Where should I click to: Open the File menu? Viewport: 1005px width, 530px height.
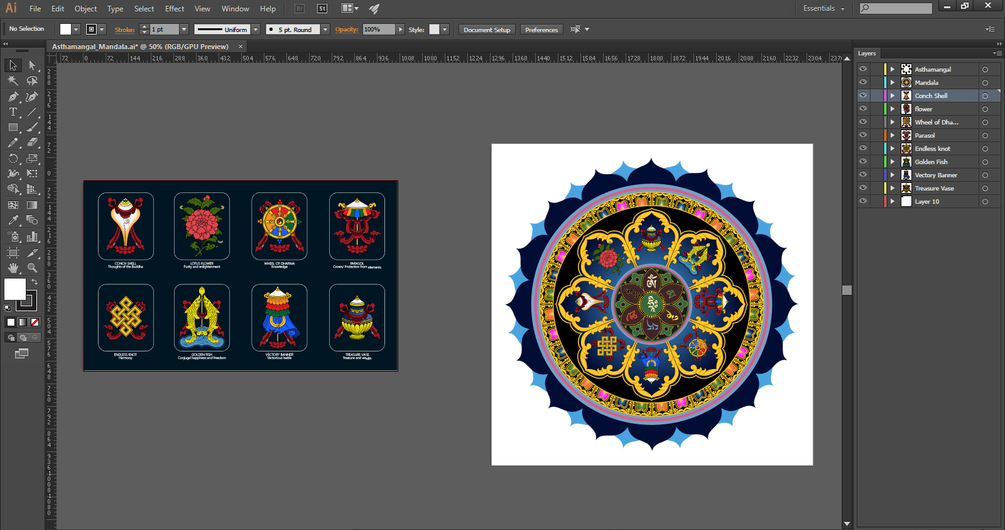(35, 8)
